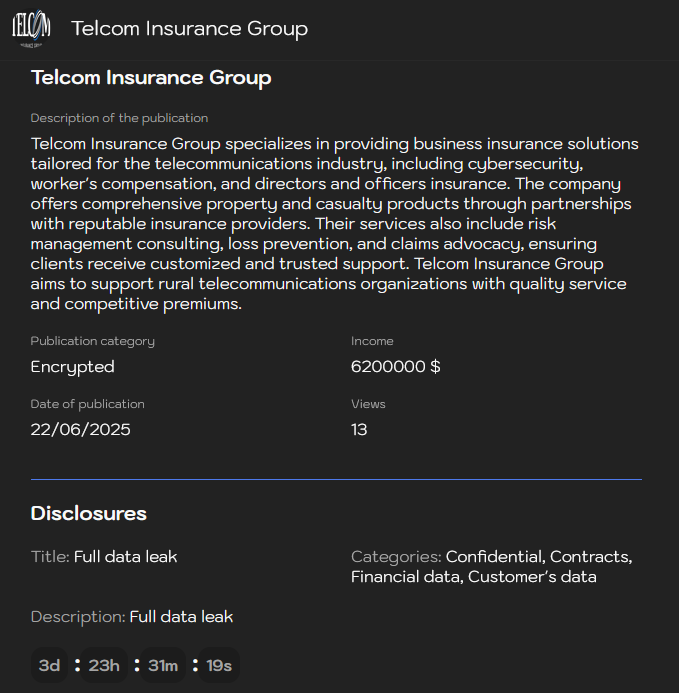
Task: Click the company description paragraph text
Action: click(335, 224)
